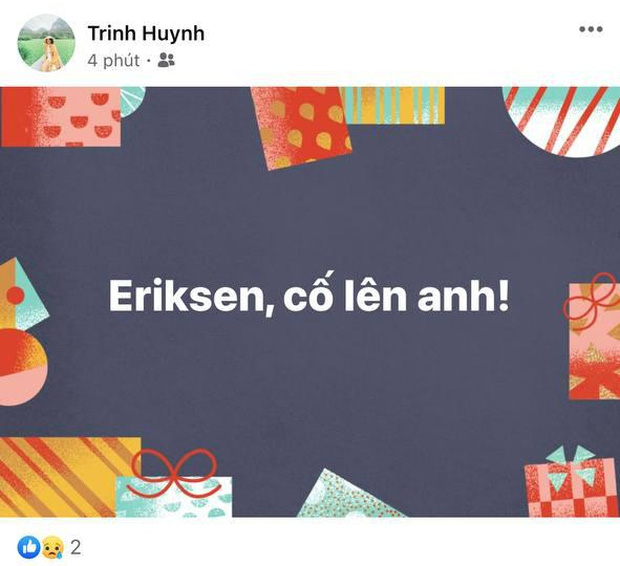Click the teal dotted triangle at the bottom
This screenshot has width=620, height=566.
point(348,494)
